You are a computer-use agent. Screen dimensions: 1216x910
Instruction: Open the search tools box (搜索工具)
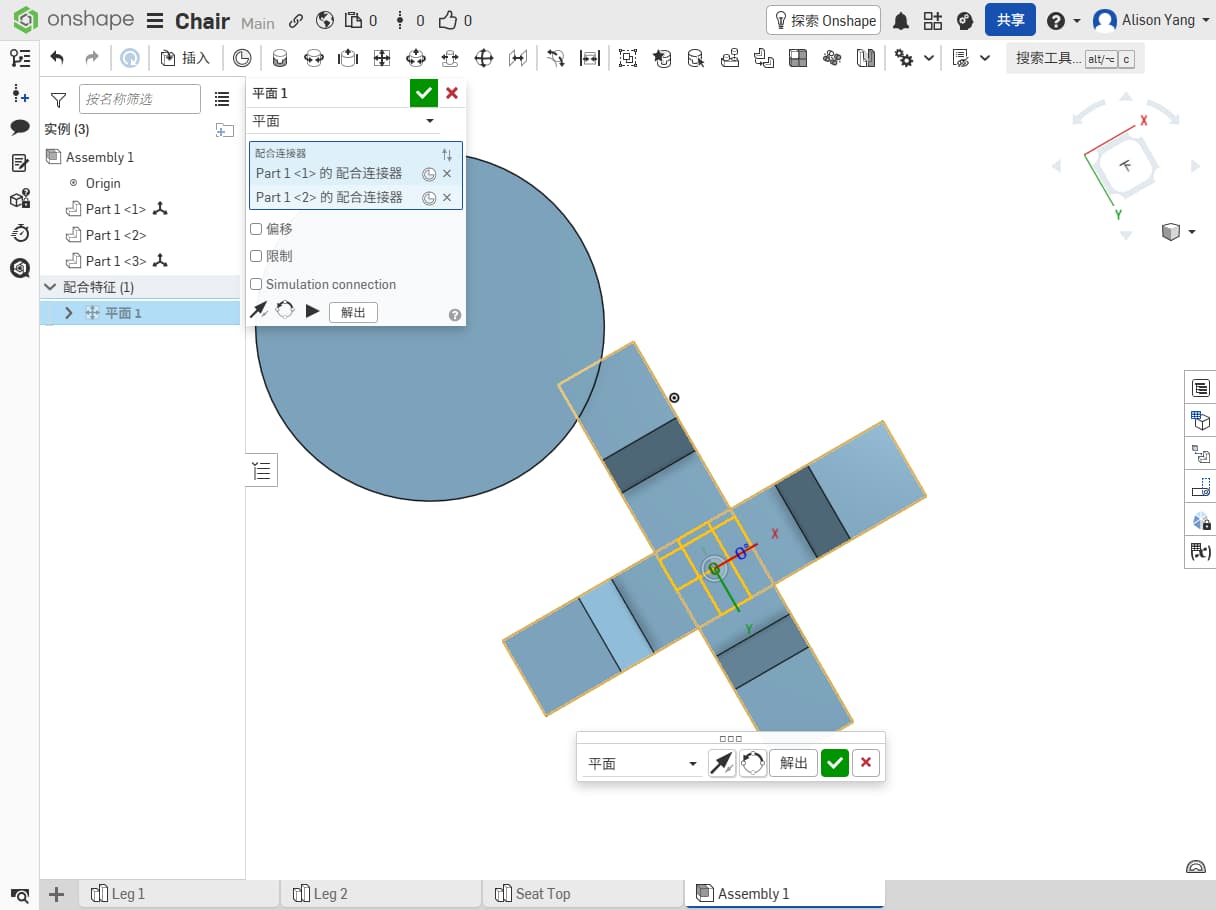(1075, 58)
